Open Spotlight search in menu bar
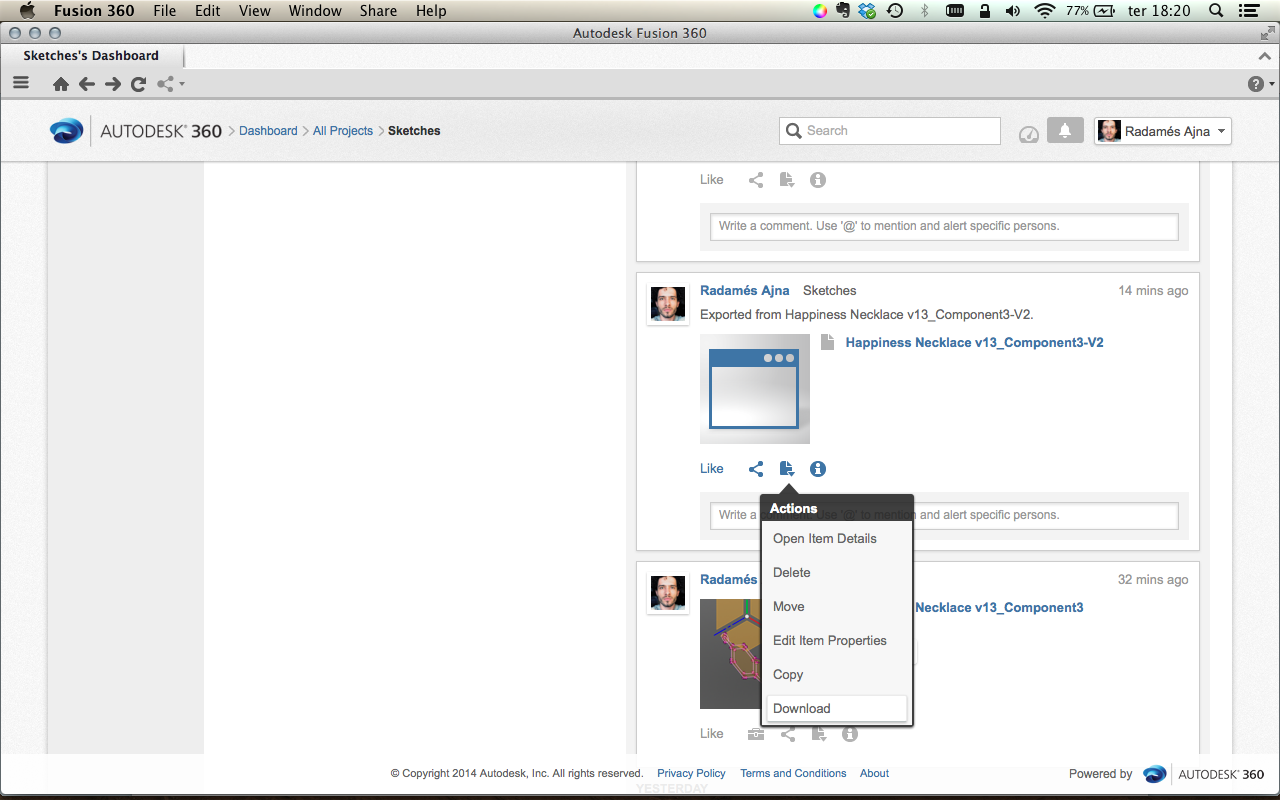This screenshot has height=800, width=1280. (x=1216, y=11)
